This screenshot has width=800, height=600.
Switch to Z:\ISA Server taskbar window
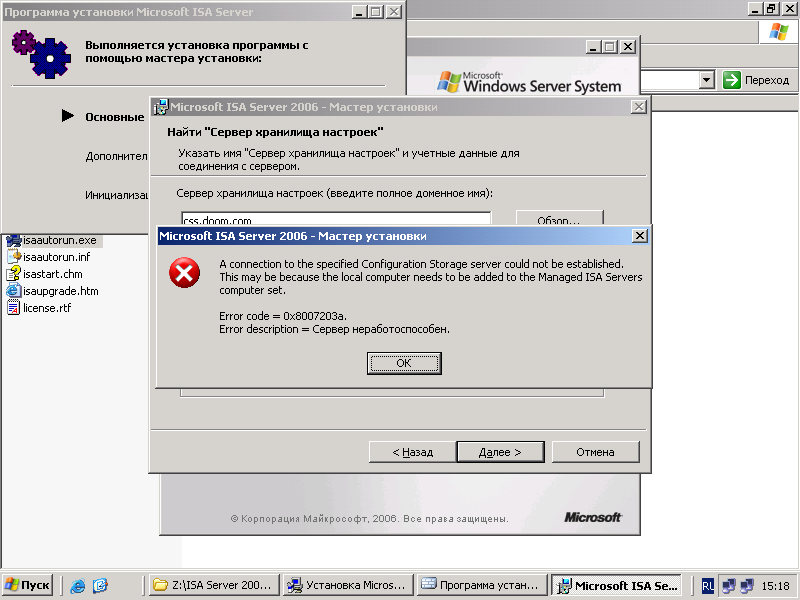(214, 585)
